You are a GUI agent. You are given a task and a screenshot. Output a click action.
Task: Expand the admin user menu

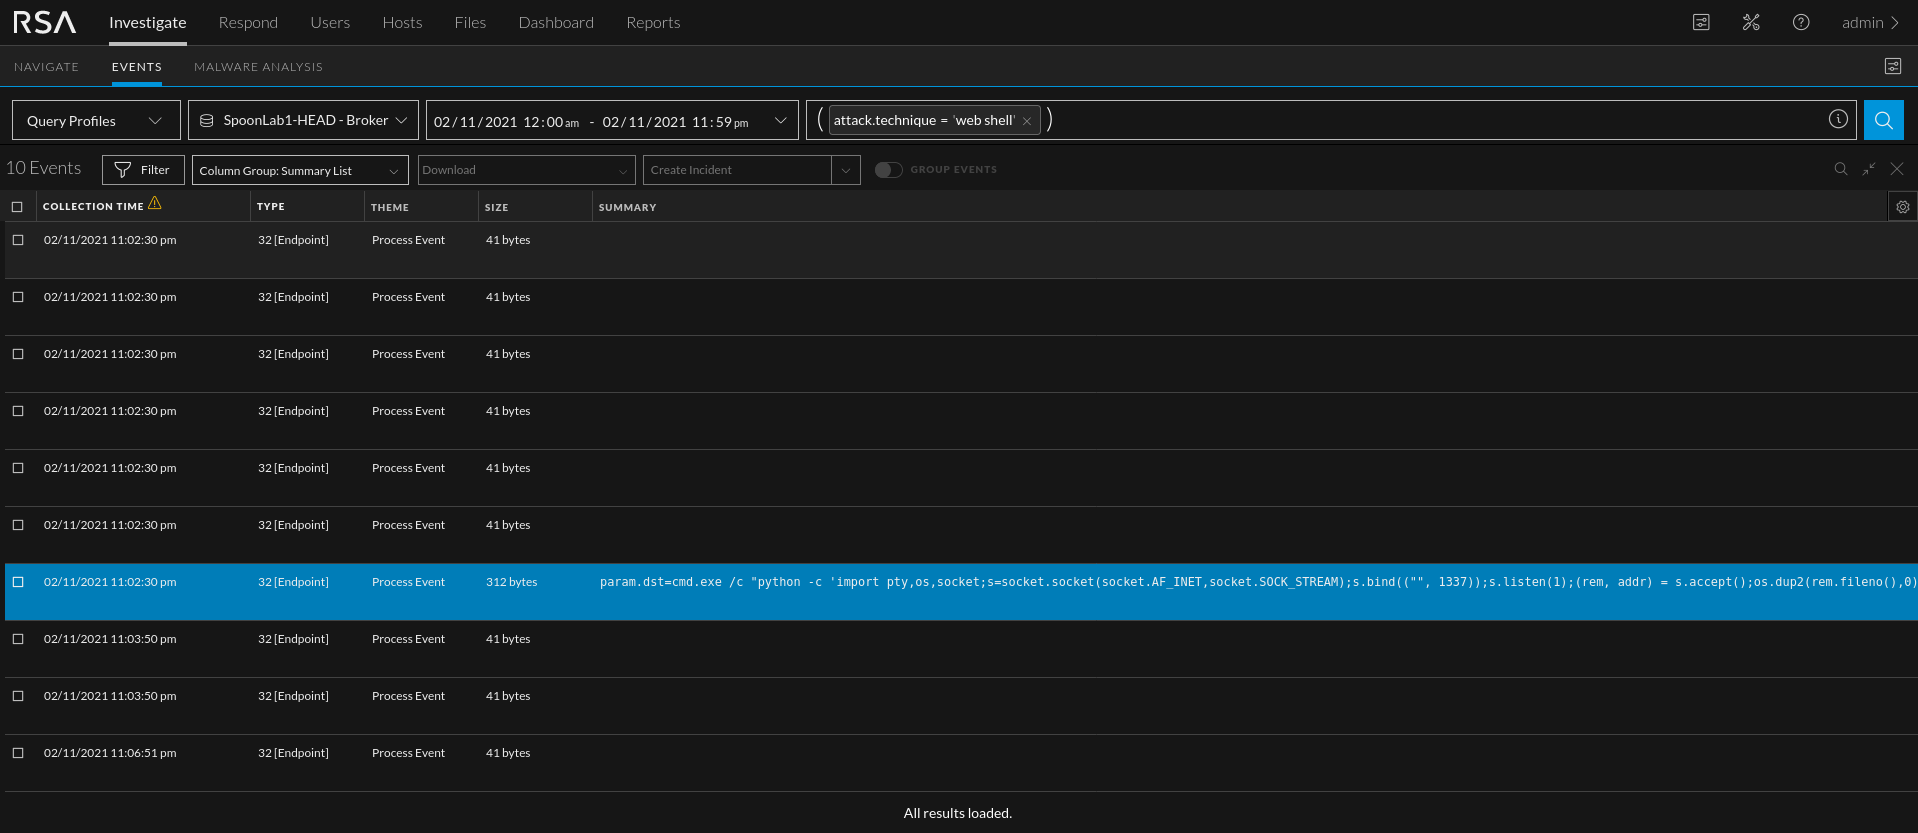coord(1870,22)
